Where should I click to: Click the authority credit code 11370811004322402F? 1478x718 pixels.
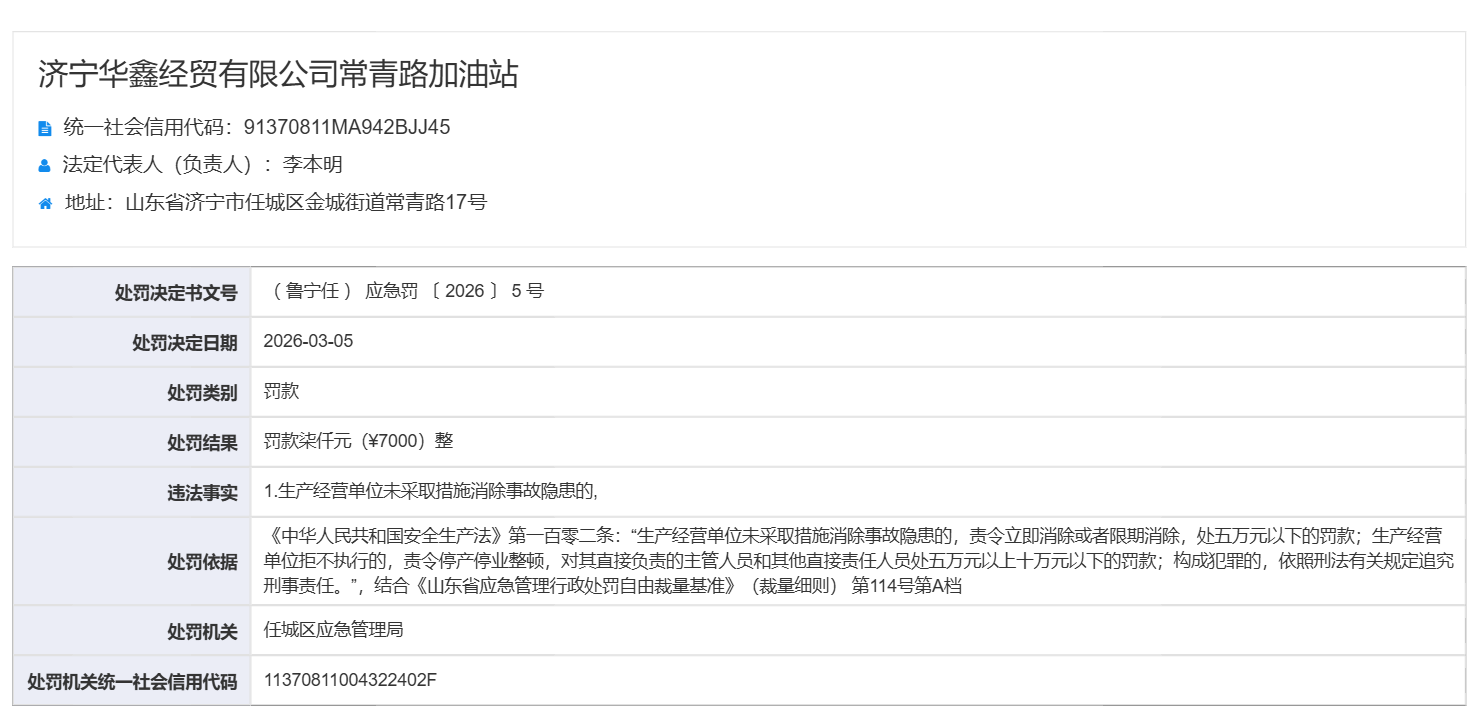coord(350,680)
